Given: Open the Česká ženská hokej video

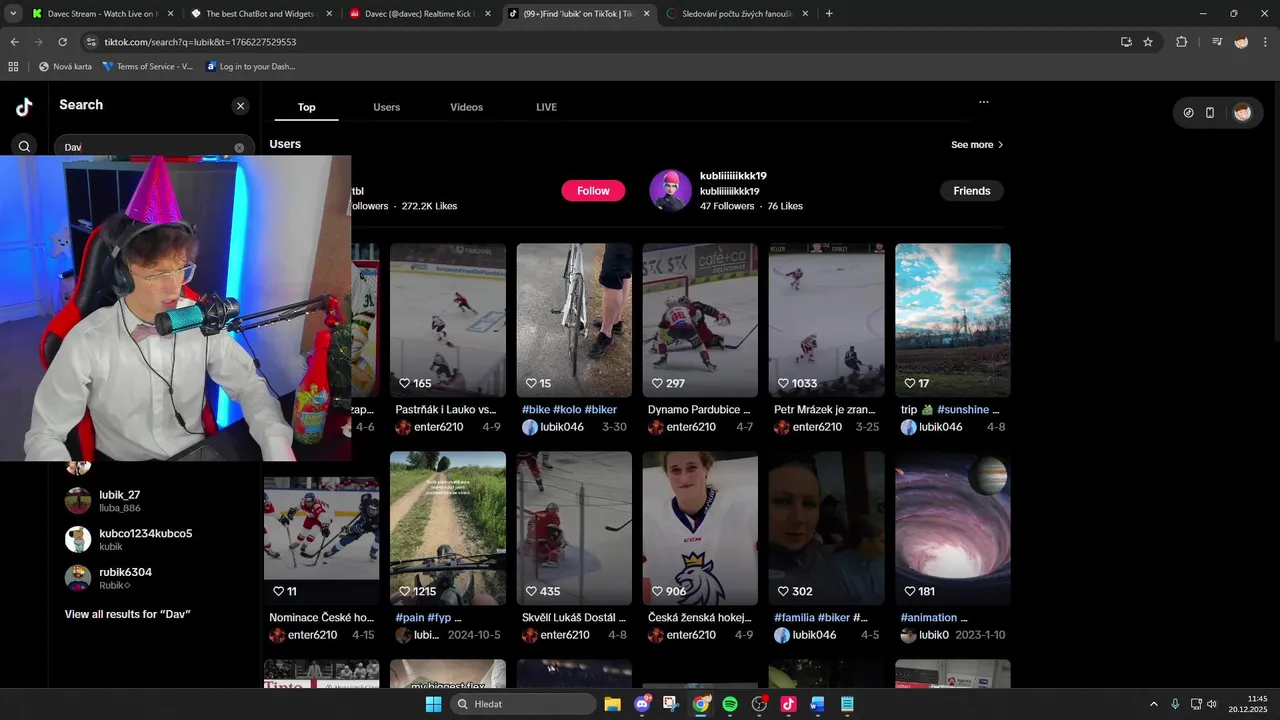Looking at the screenshot, I should [x=700, y=528].
